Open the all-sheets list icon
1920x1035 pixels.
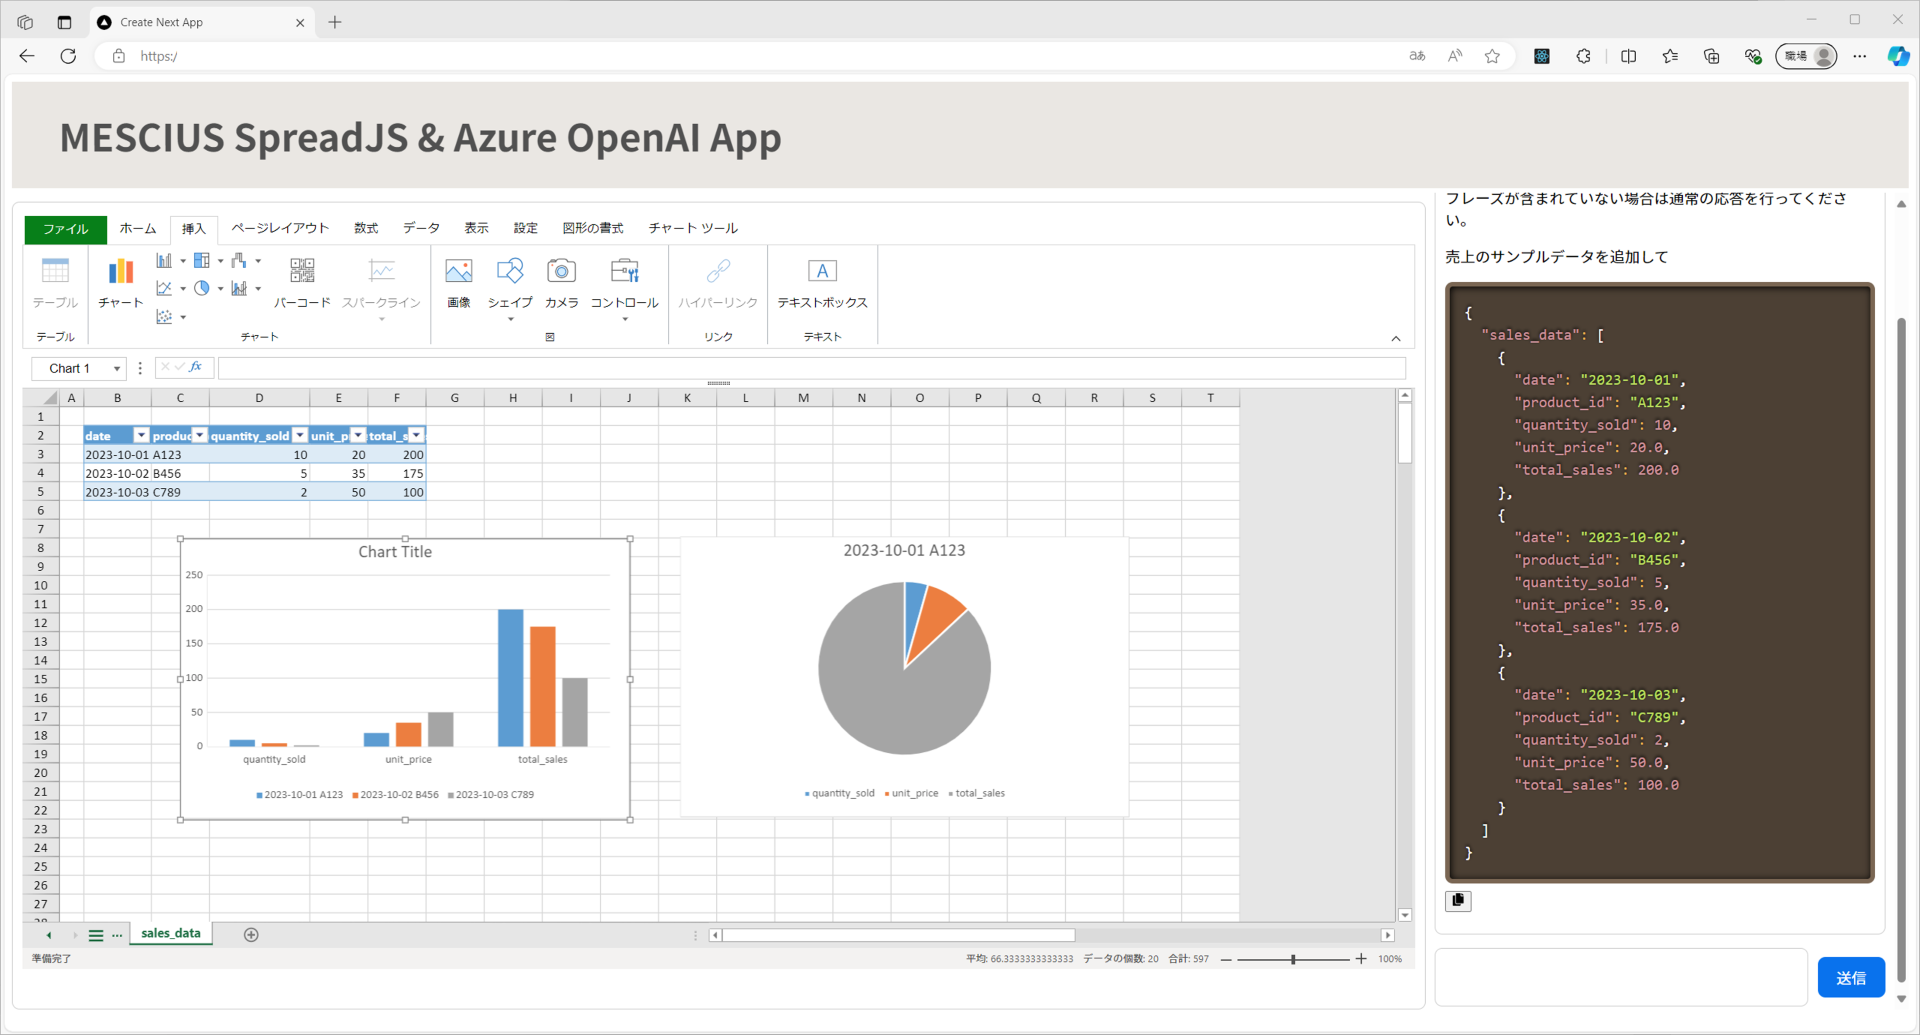pyautogui.click(x=96, y=935)
